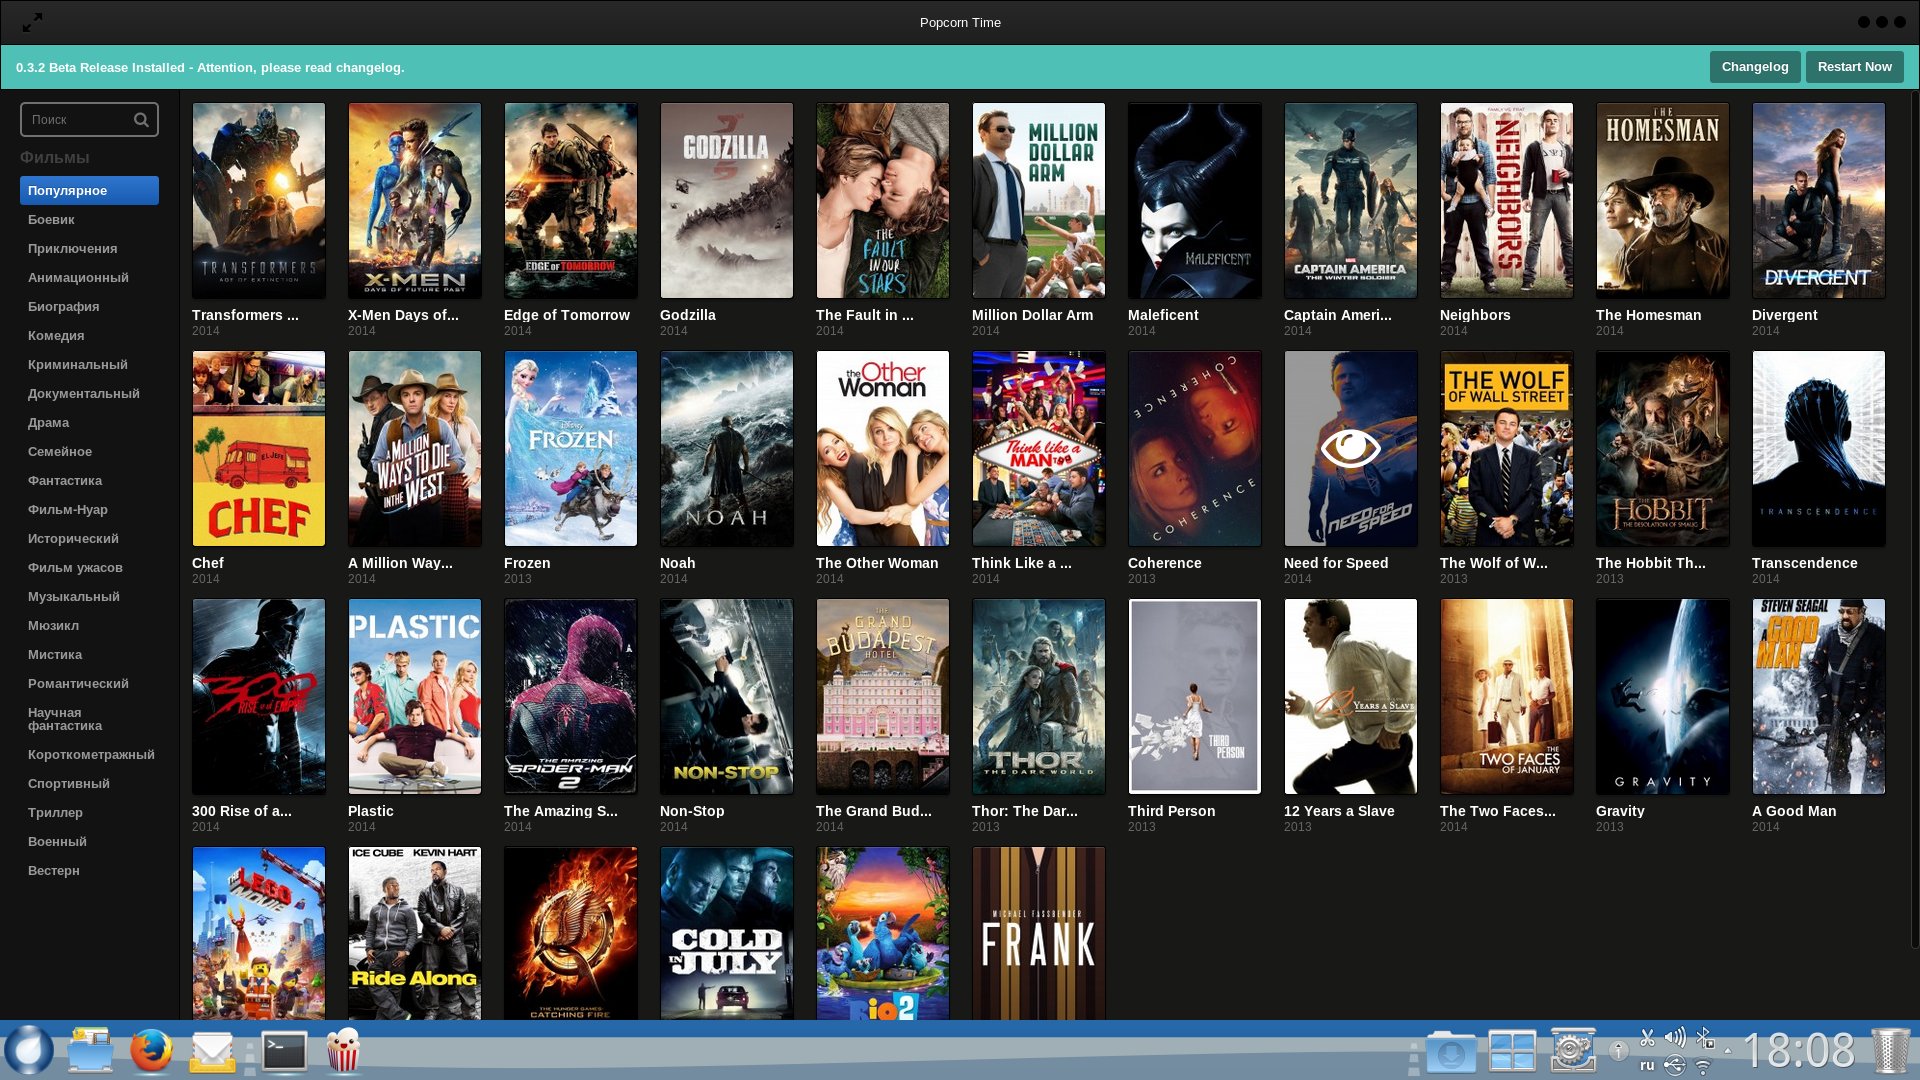
Task: Select the Комедия genre
Action: coord(56,336)
